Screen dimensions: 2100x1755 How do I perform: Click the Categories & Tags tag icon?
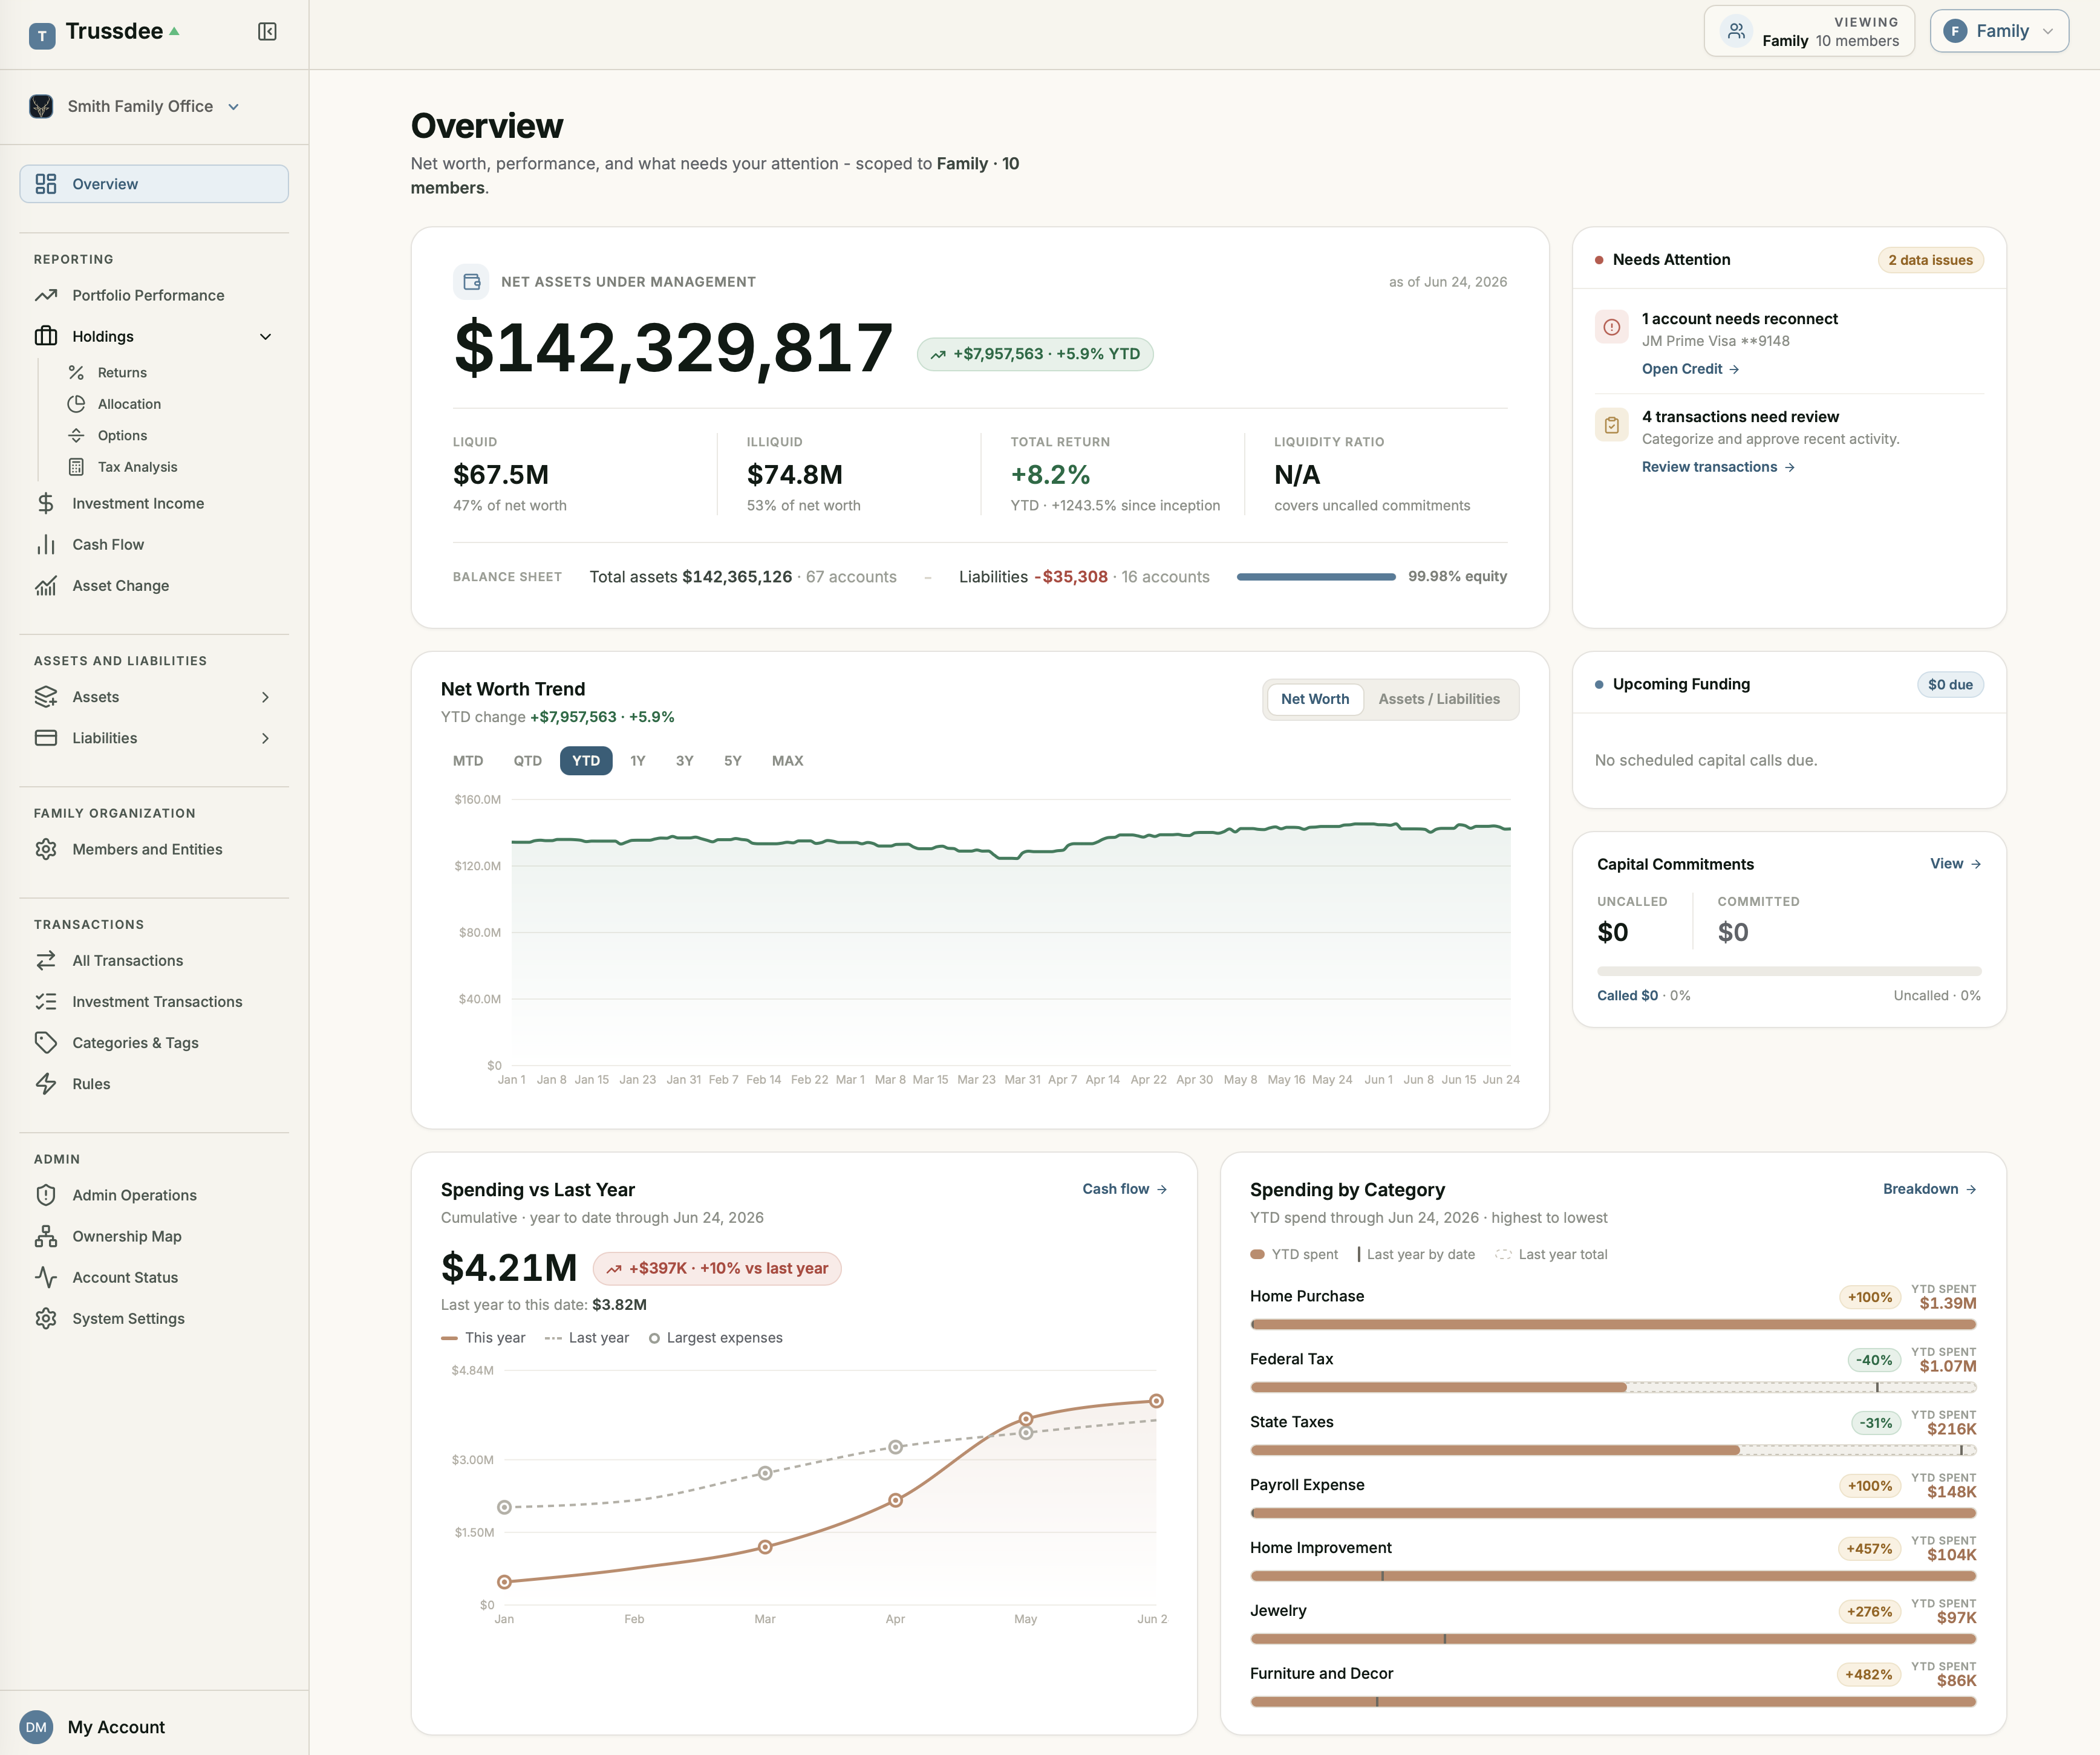point(46,1042)
